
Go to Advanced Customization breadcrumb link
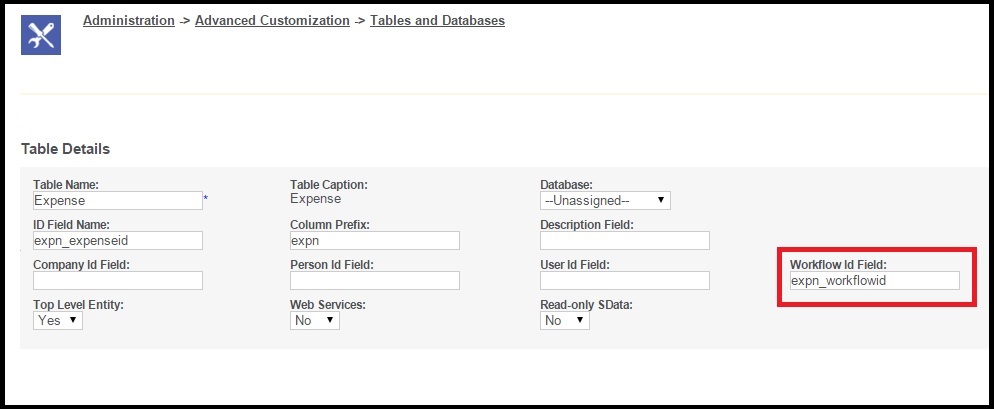pyautogui.click(x=272, y=20)
